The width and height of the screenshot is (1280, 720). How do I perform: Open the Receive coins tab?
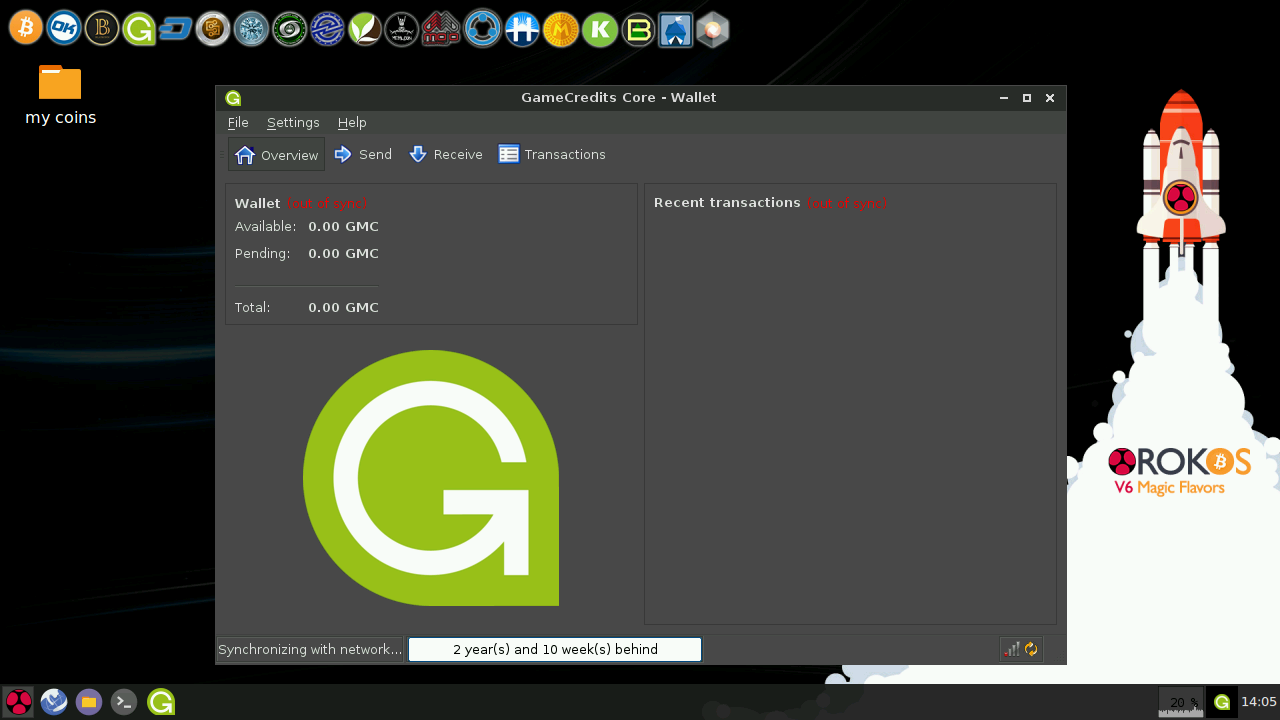click(x=446, y=154)
